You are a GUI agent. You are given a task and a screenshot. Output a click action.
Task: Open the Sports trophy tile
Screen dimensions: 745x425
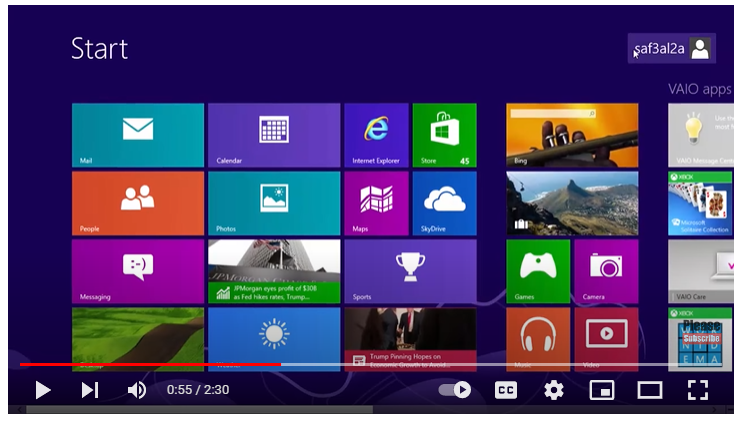tap(411, 271)
